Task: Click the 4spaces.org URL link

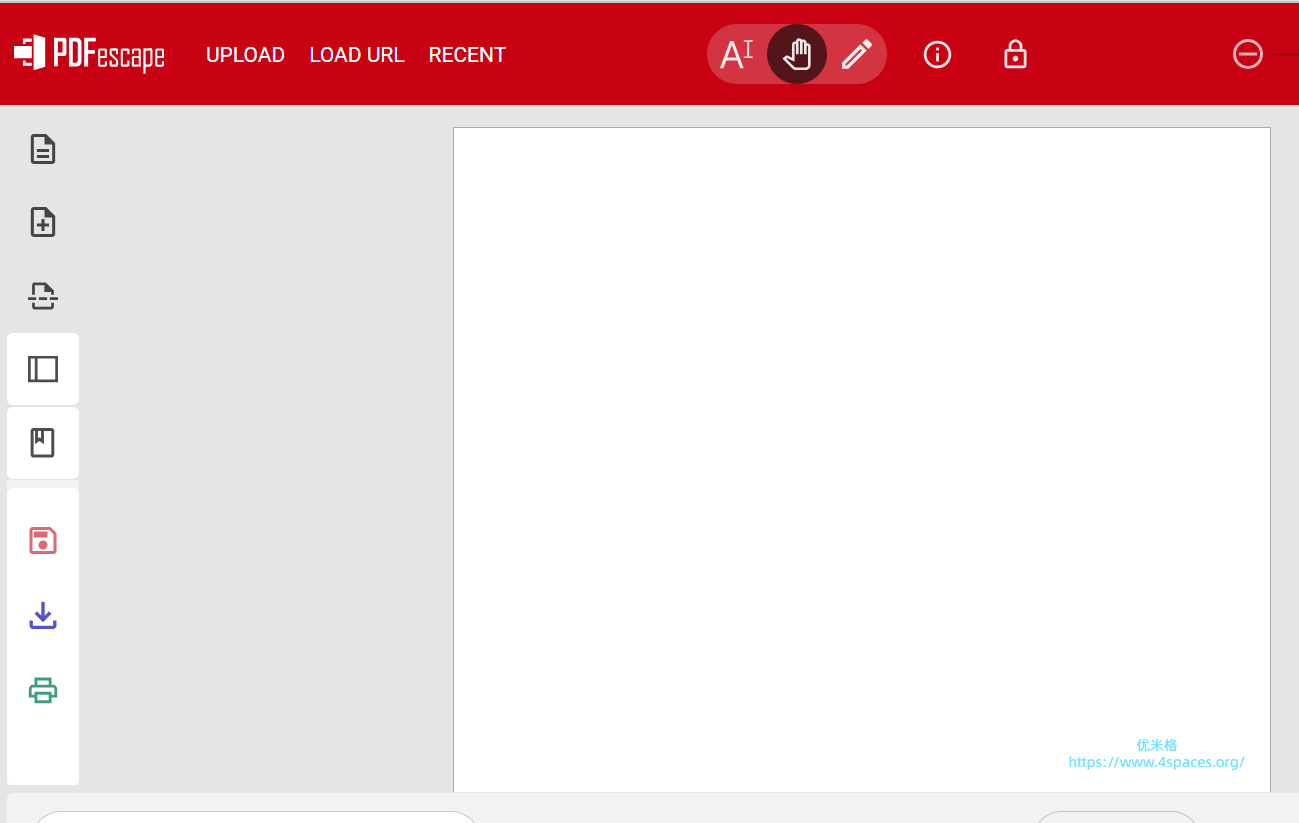Action: pyautogui.click(x=1156, y=762)
